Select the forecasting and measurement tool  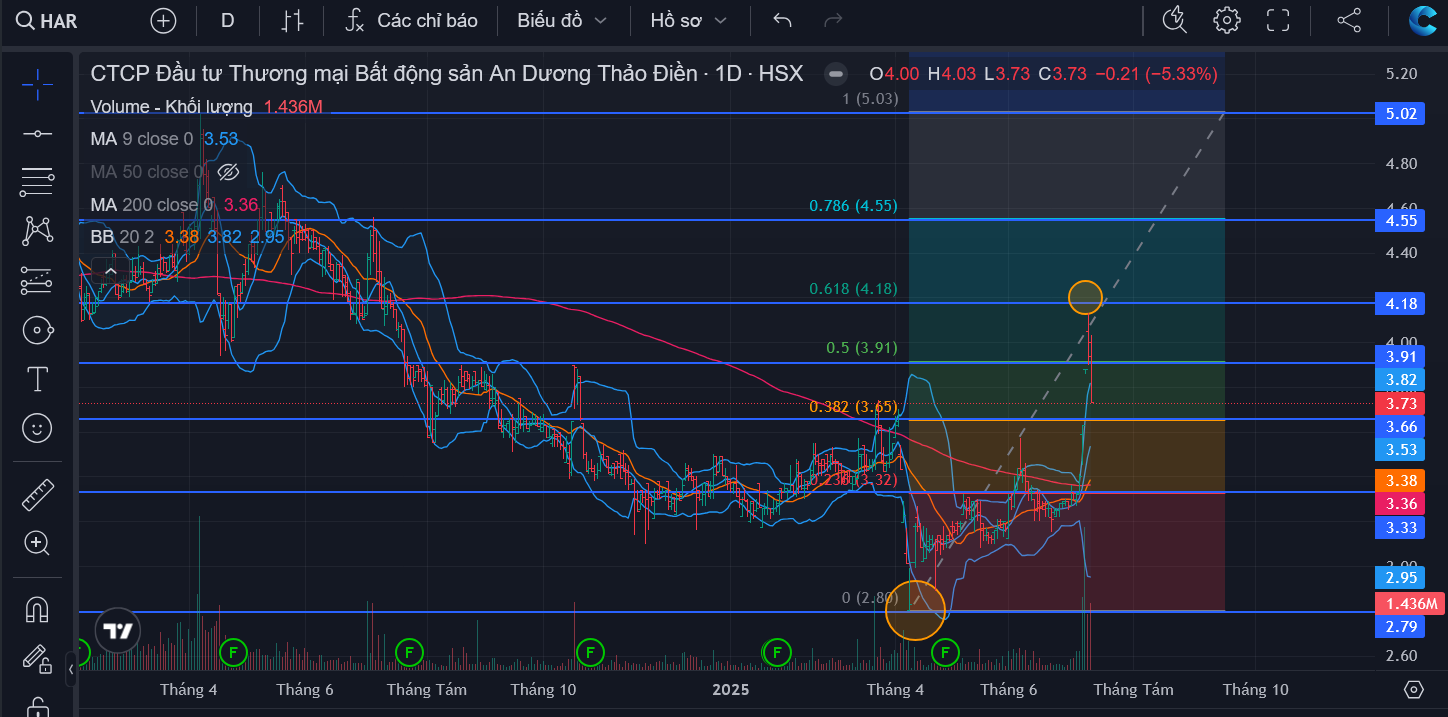37,280
